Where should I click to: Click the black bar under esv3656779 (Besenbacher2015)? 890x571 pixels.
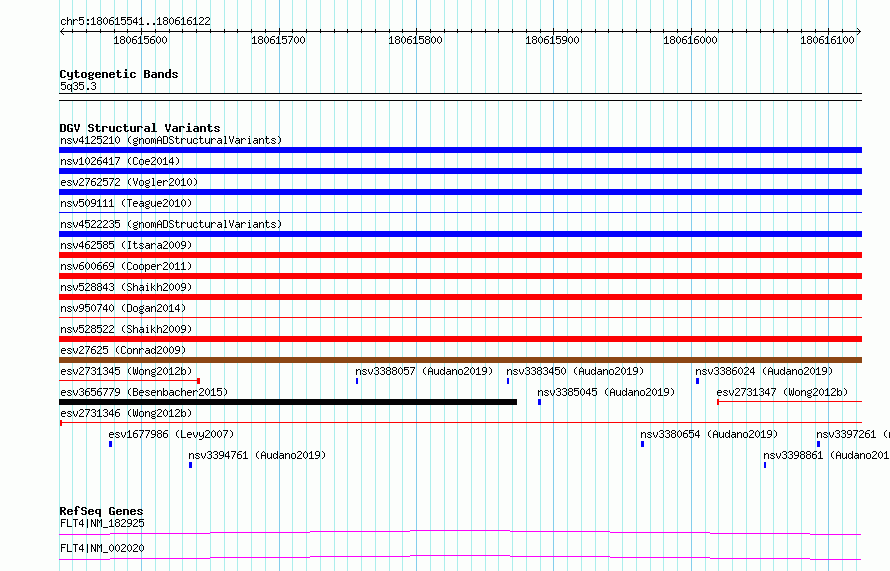pyautogui.click(x=288, y=402)
